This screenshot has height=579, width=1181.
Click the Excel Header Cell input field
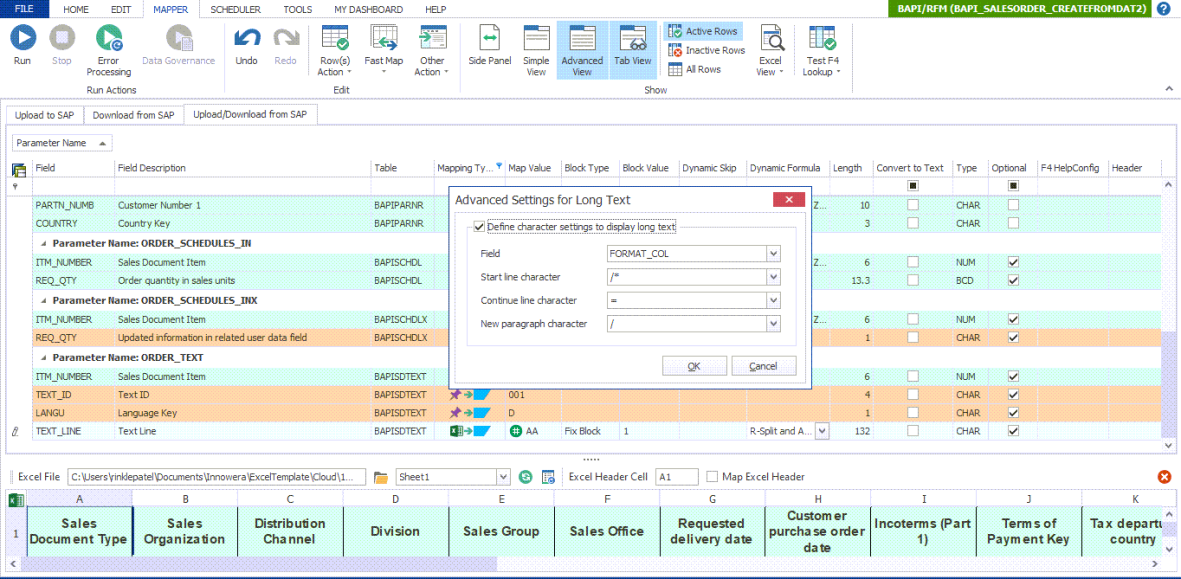(x=676, y=477)
